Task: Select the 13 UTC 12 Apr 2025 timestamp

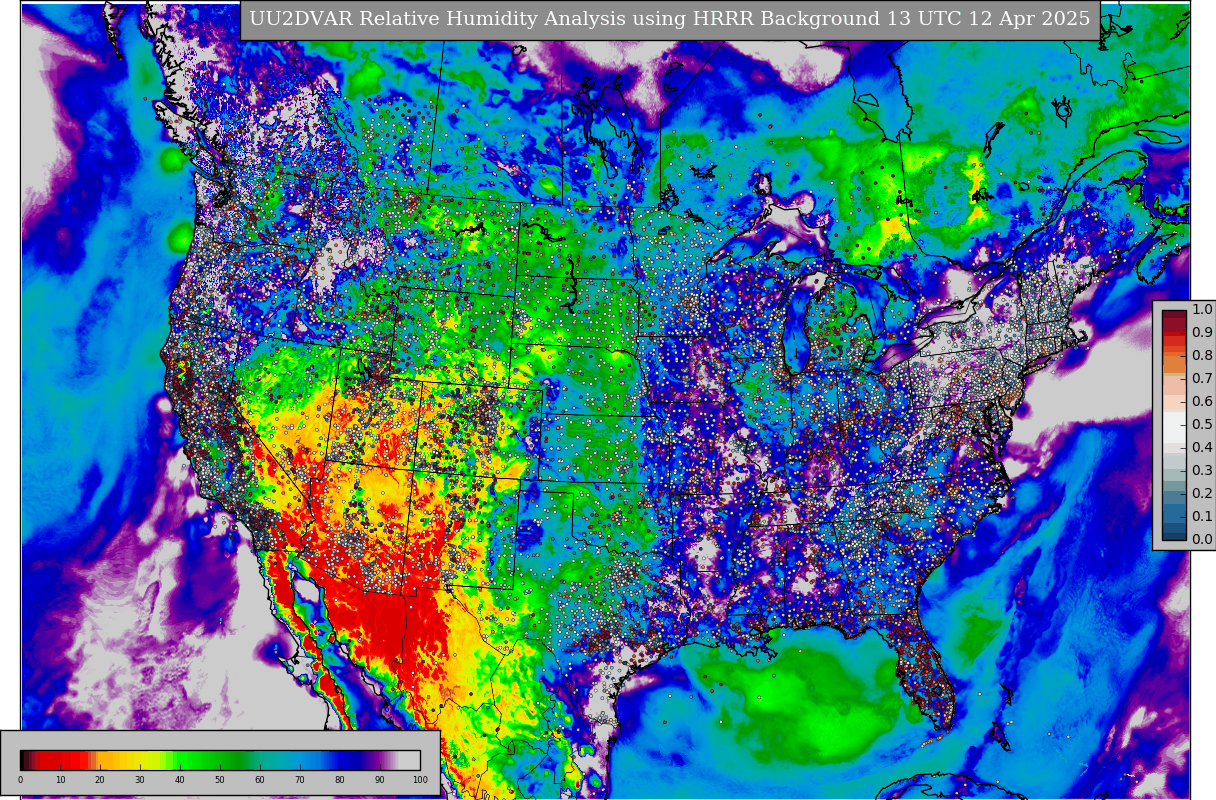Action: [987, 20]
